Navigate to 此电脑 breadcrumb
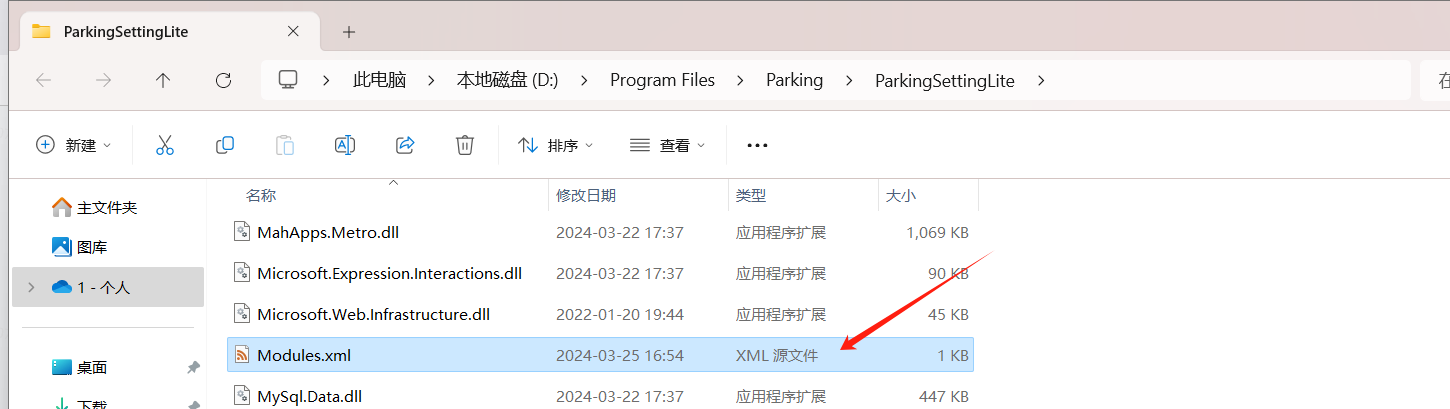The image size is (1450, 409). point(379,81)
